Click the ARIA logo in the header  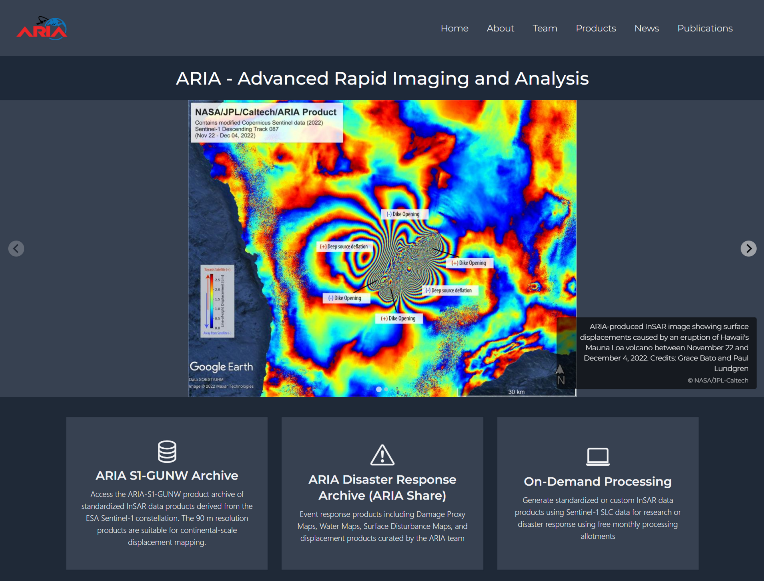pos(42,28)
